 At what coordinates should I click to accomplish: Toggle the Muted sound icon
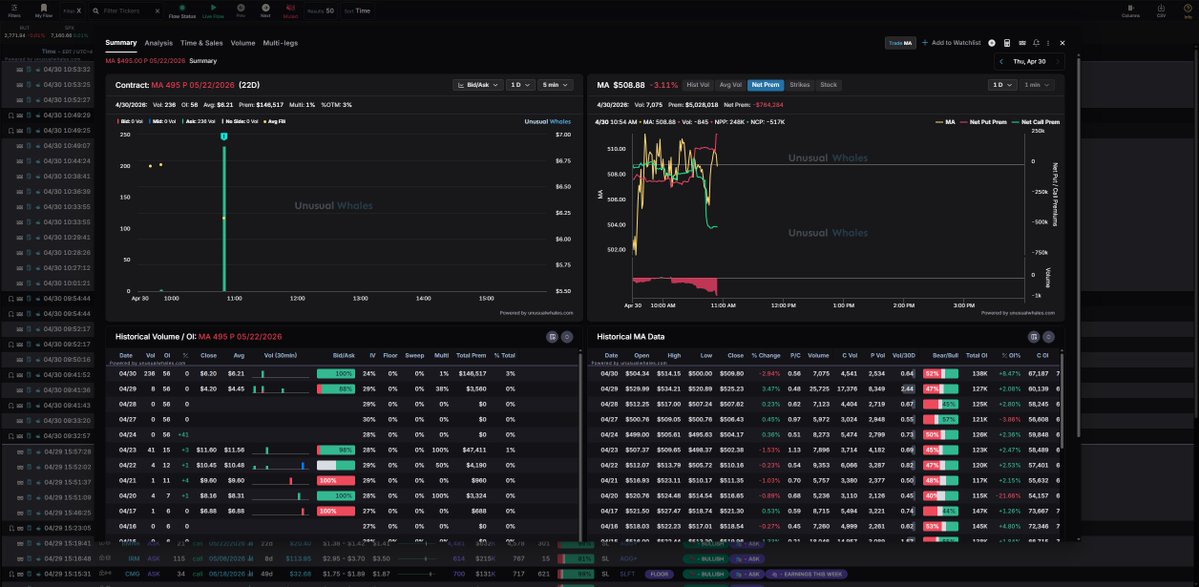291,8
